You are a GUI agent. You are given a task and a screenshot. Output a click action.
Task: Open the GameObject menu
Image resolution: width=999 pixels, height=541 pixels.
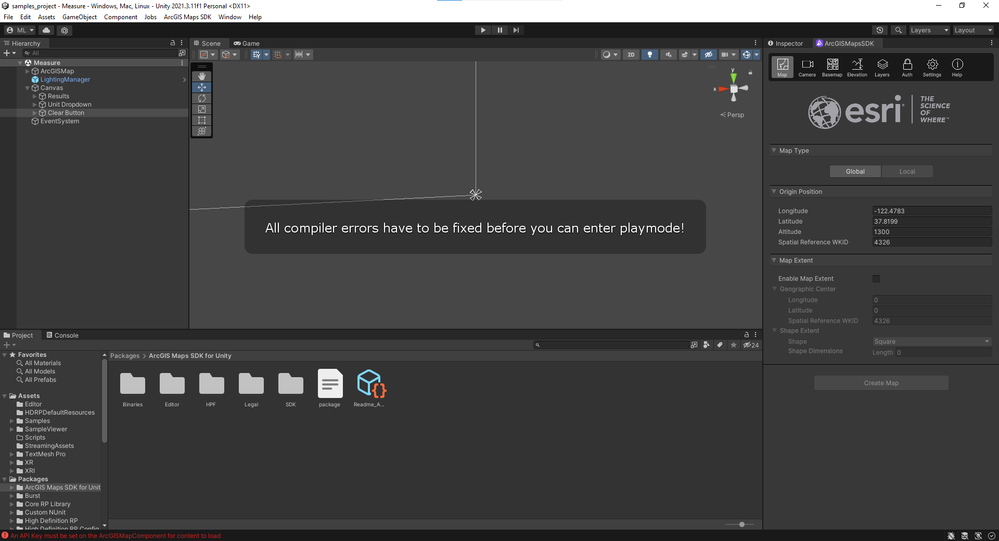point(80,17)
